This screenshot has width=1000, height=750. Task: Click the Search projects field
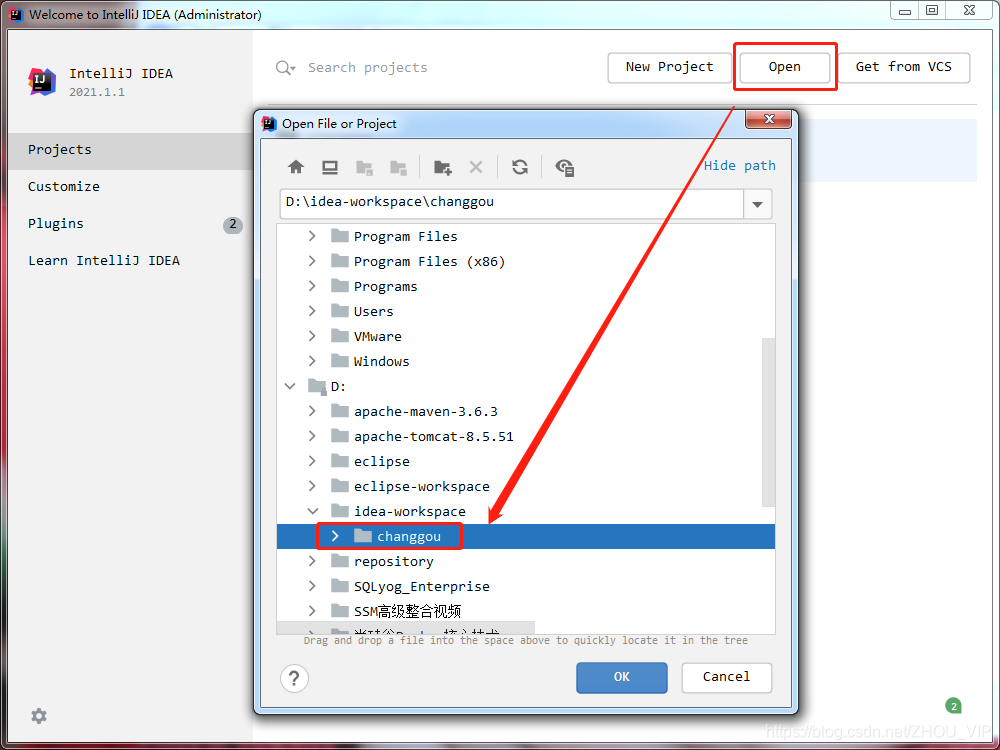coord(367,68)
